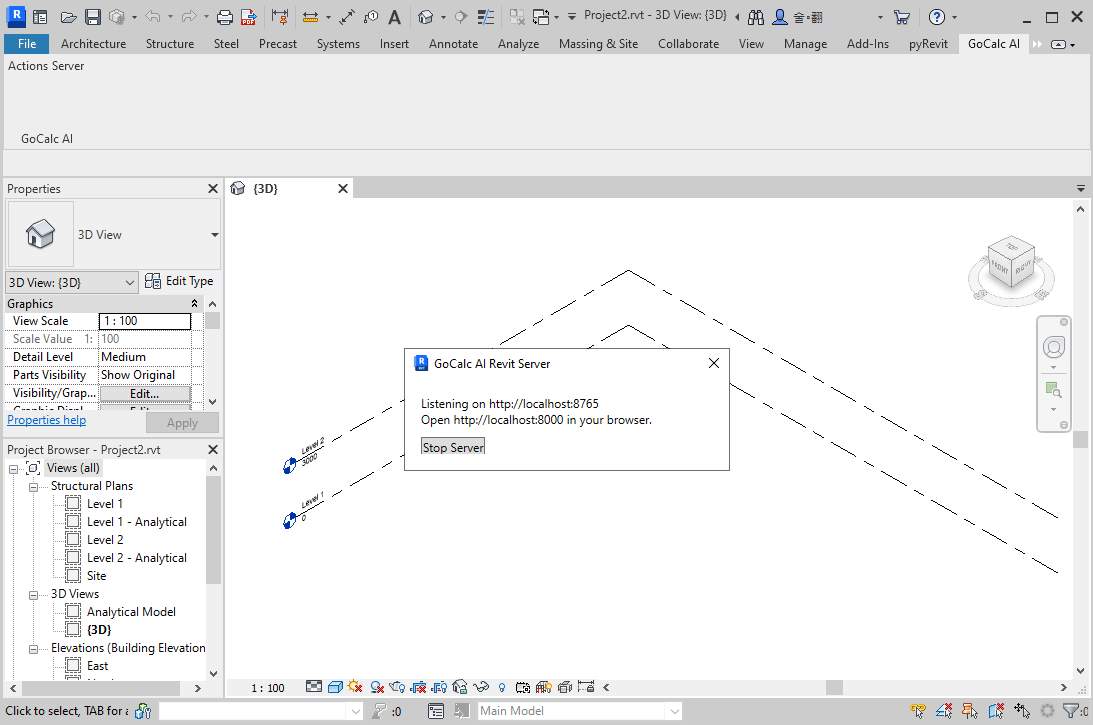Image resolution: width=1093 pixels, height=725 pixels.
Task: Open Temporary Hide/Isolate glasses icon
Action: click(481, 687)
